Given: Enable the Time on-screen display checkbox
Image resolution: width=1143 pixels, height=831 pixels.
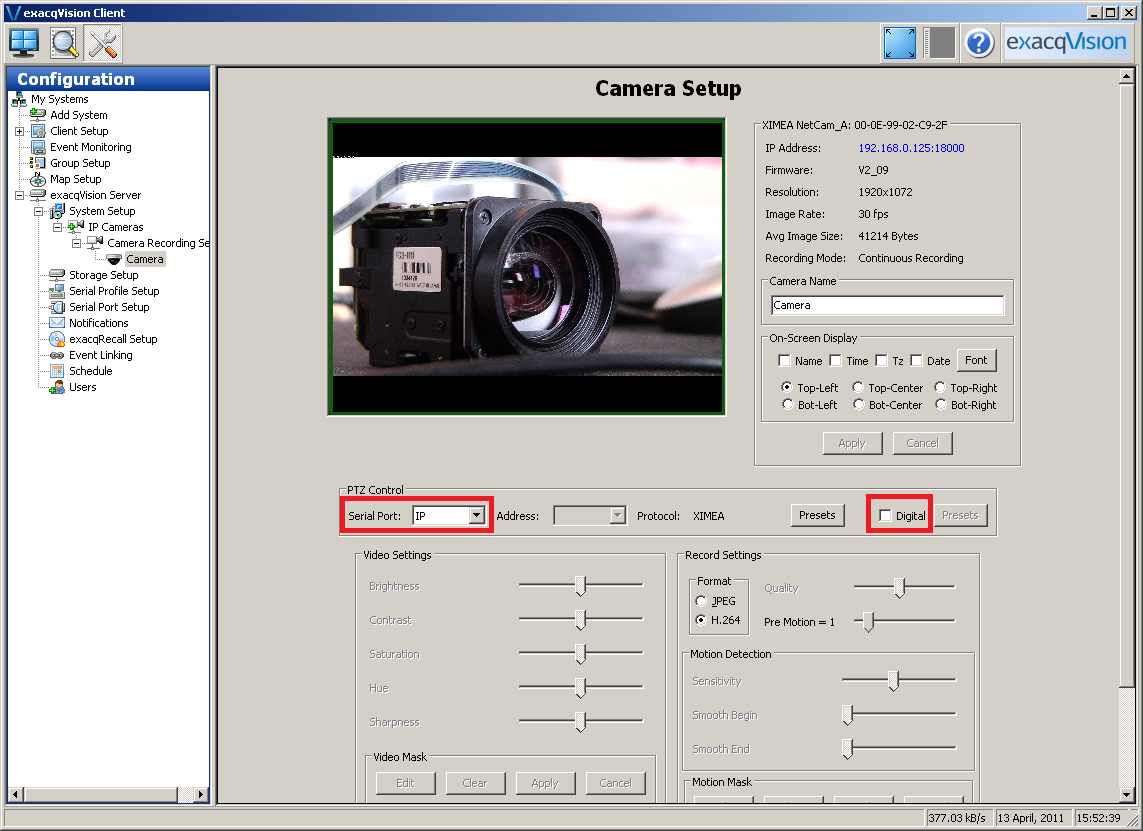Looking at the screenshot, I should [x=835, y=360].
